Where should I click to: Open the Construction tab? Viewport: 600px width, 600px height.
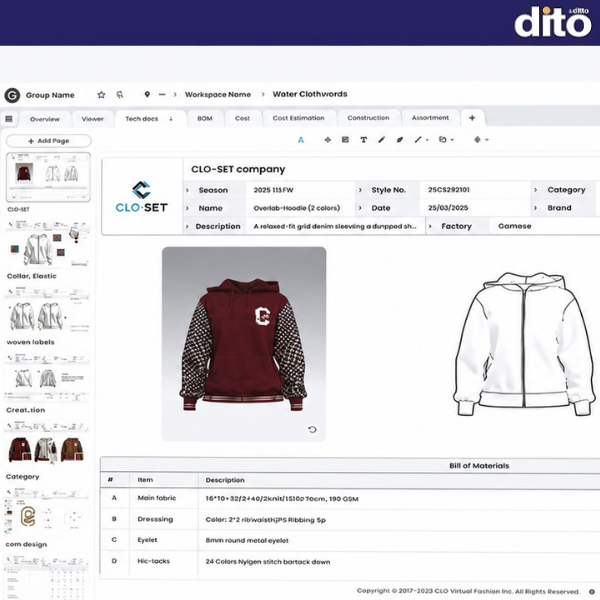click(x=368, y=118)
